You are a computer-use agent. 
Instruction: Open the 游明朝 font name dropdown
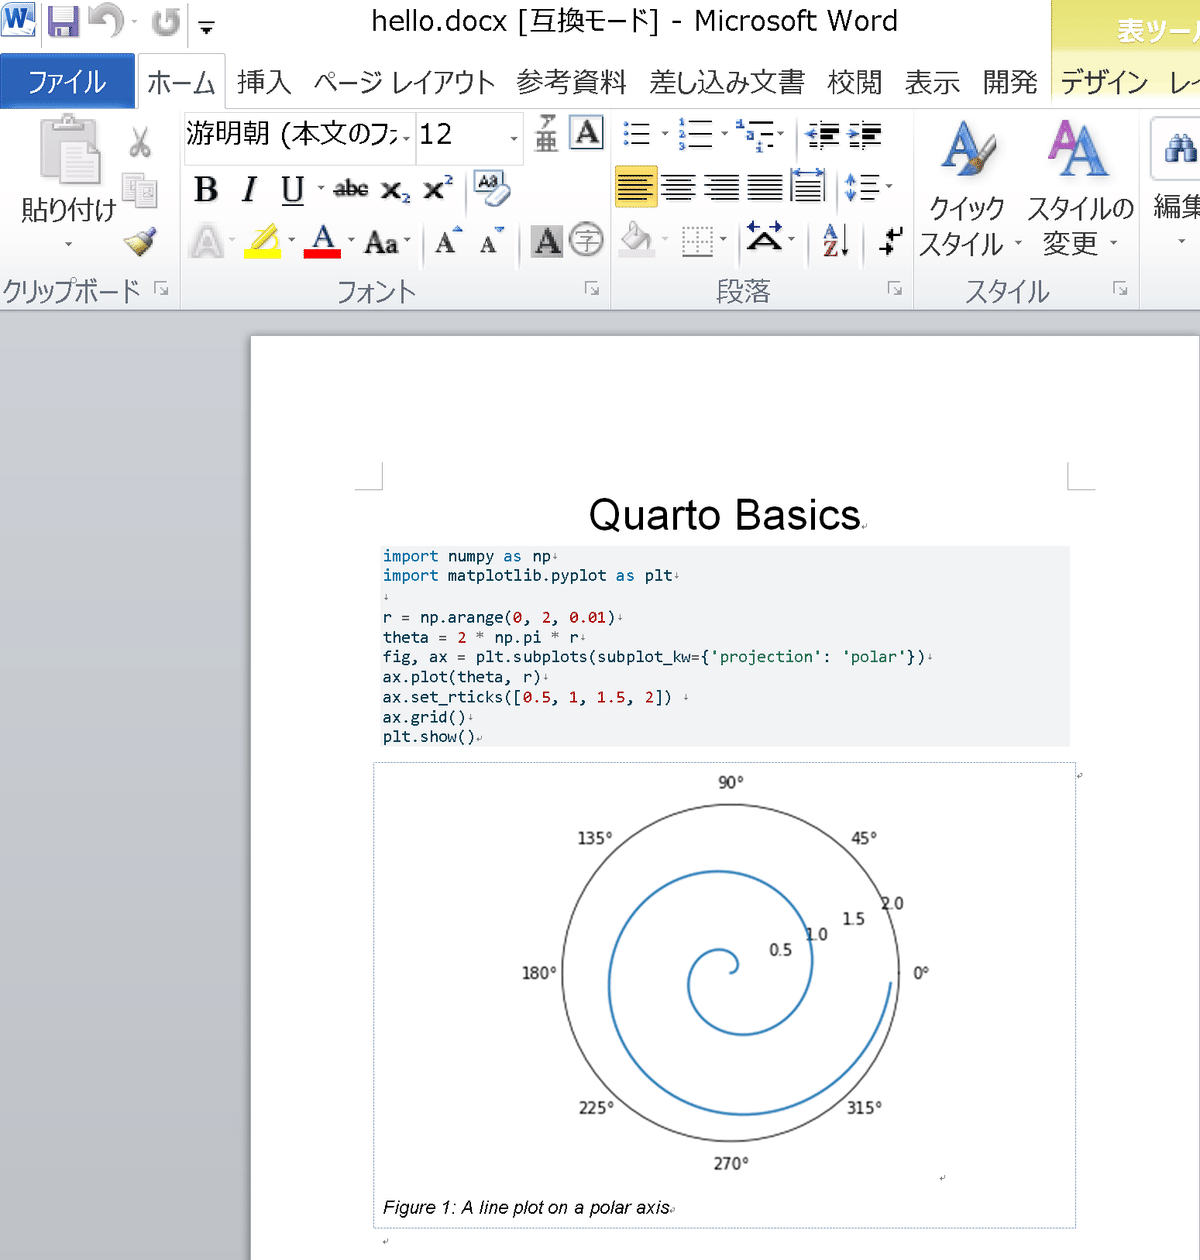point(407,137)
